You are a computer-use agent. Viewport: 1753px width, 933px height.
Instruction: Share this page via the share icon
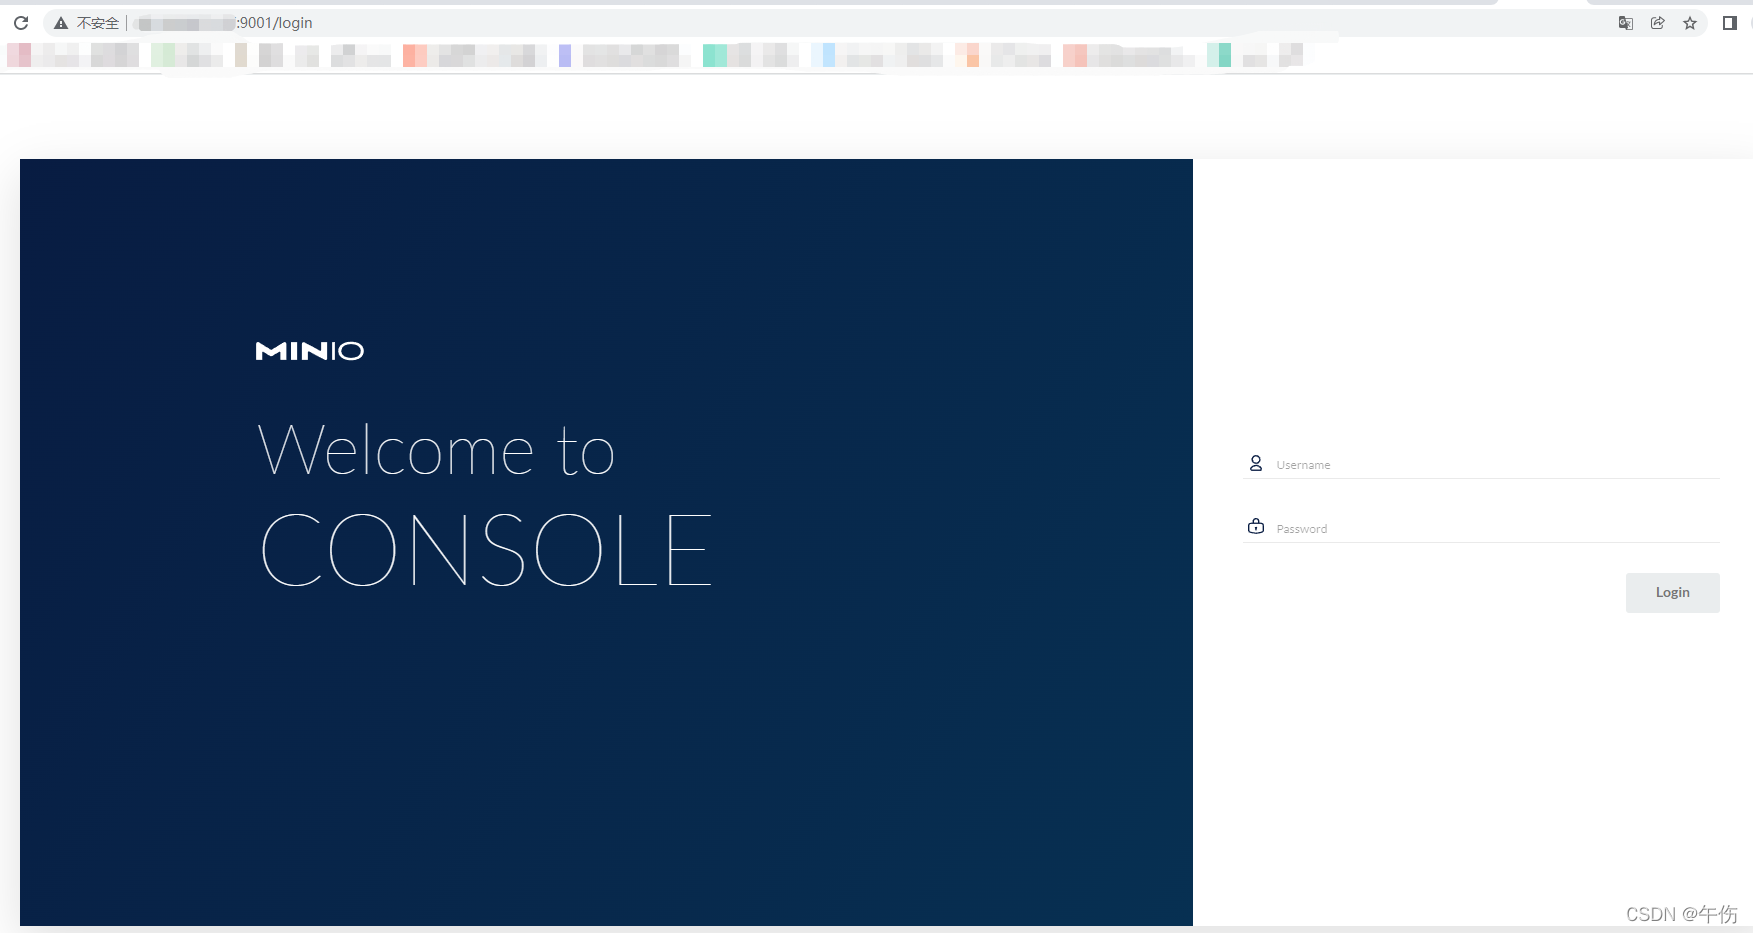coord(1658,23)
